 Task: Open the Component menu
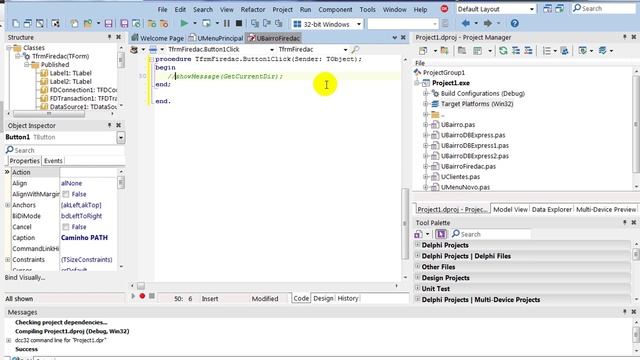click(x=335, y=9)
